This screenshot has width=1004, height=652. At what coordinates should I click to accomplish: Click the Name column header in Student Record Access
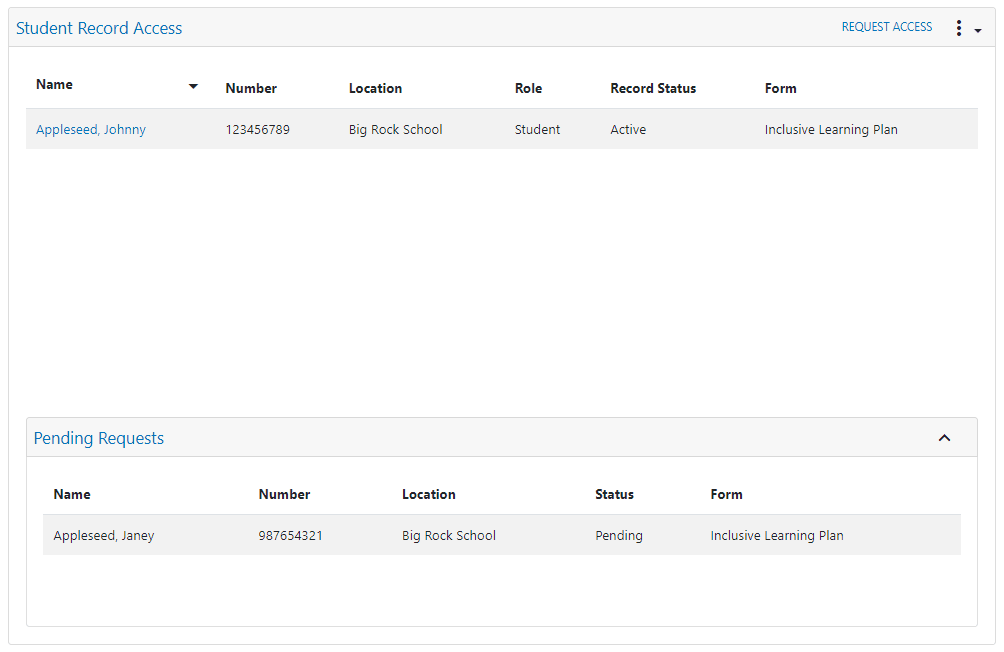pyautogui.click(x=54, y=85)
